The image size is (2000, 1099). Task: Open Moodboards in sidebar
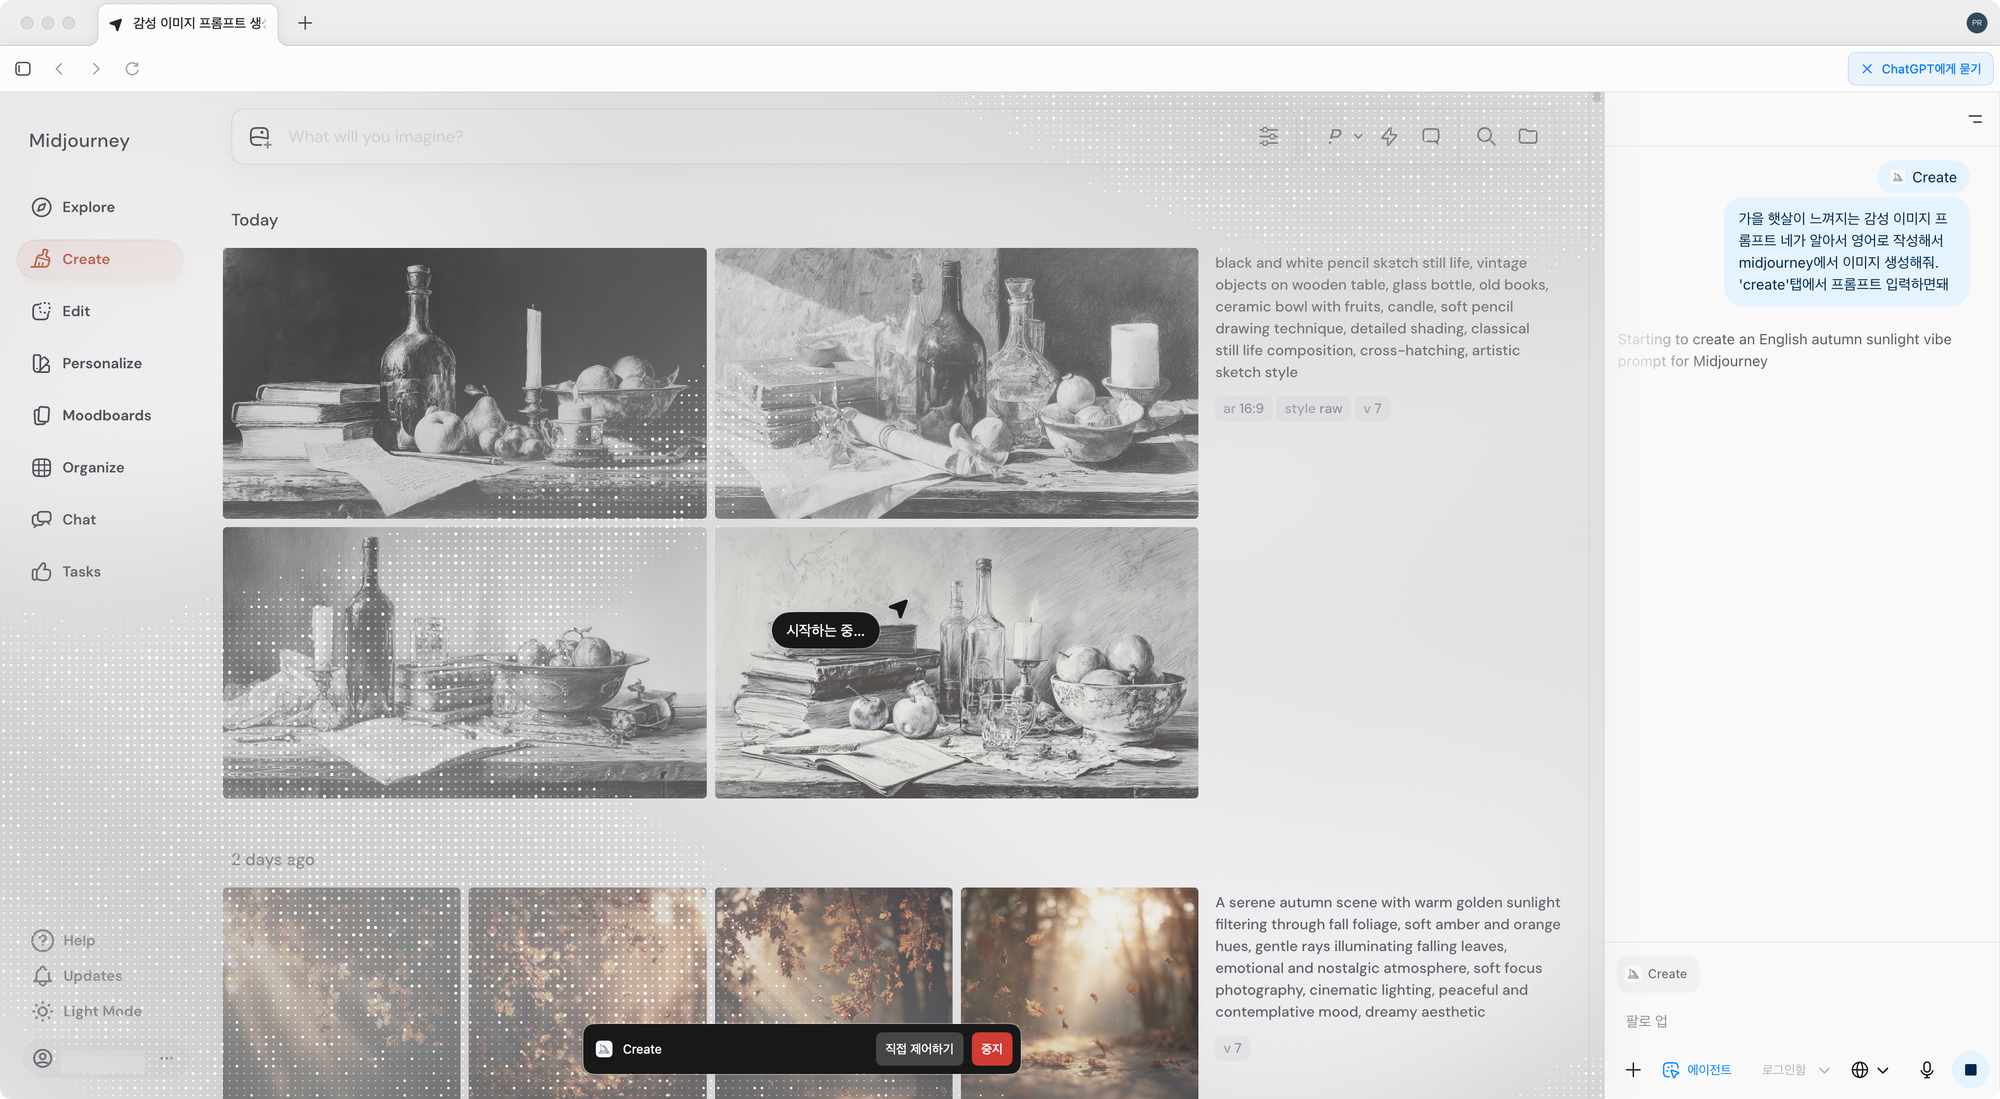point(106,415)
